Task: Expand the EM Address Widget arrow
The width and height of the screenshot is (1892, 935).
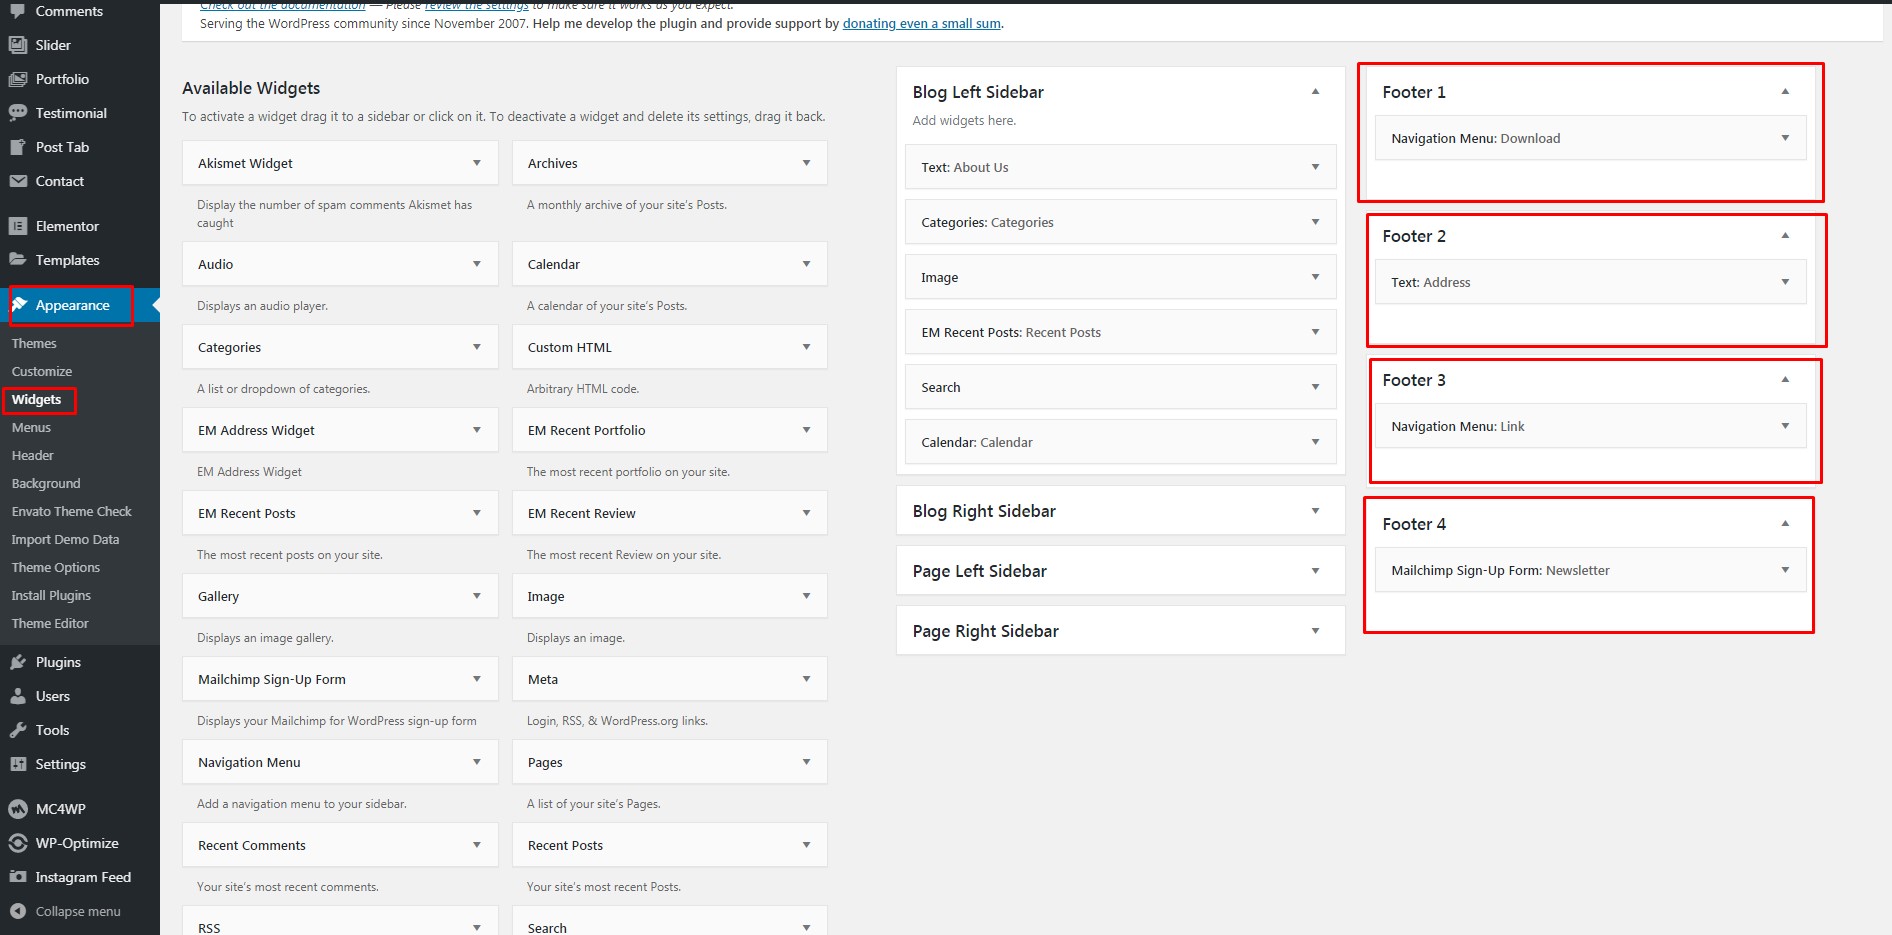Action: pos(477,430)
